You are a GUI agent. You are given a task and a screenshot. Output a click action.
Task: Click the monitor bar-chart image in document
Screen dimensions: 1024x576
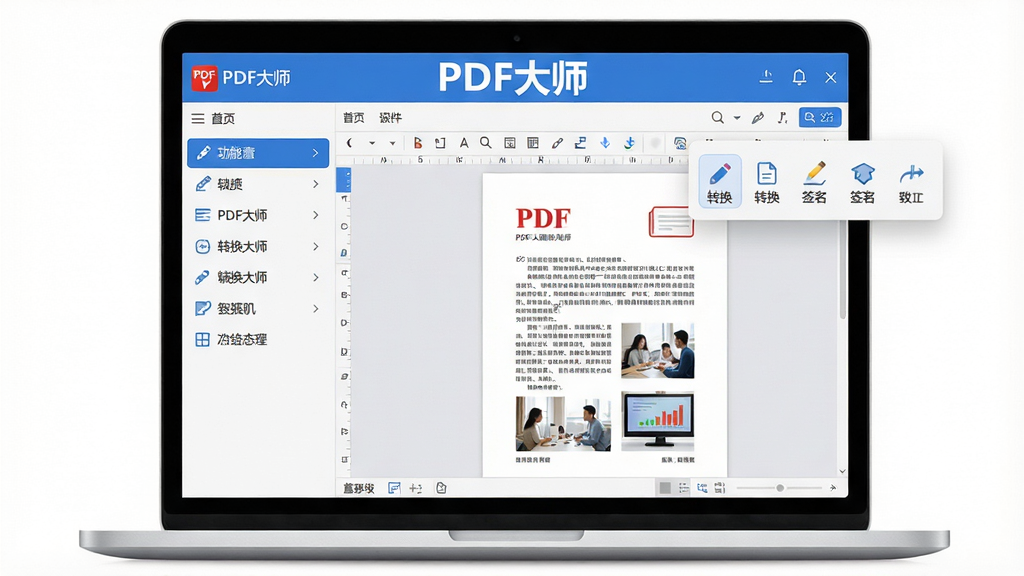coord(658,421)
